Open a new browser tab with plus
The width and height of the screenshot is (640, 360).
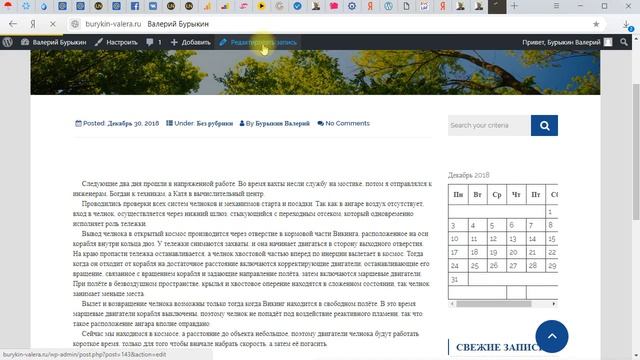514,6
